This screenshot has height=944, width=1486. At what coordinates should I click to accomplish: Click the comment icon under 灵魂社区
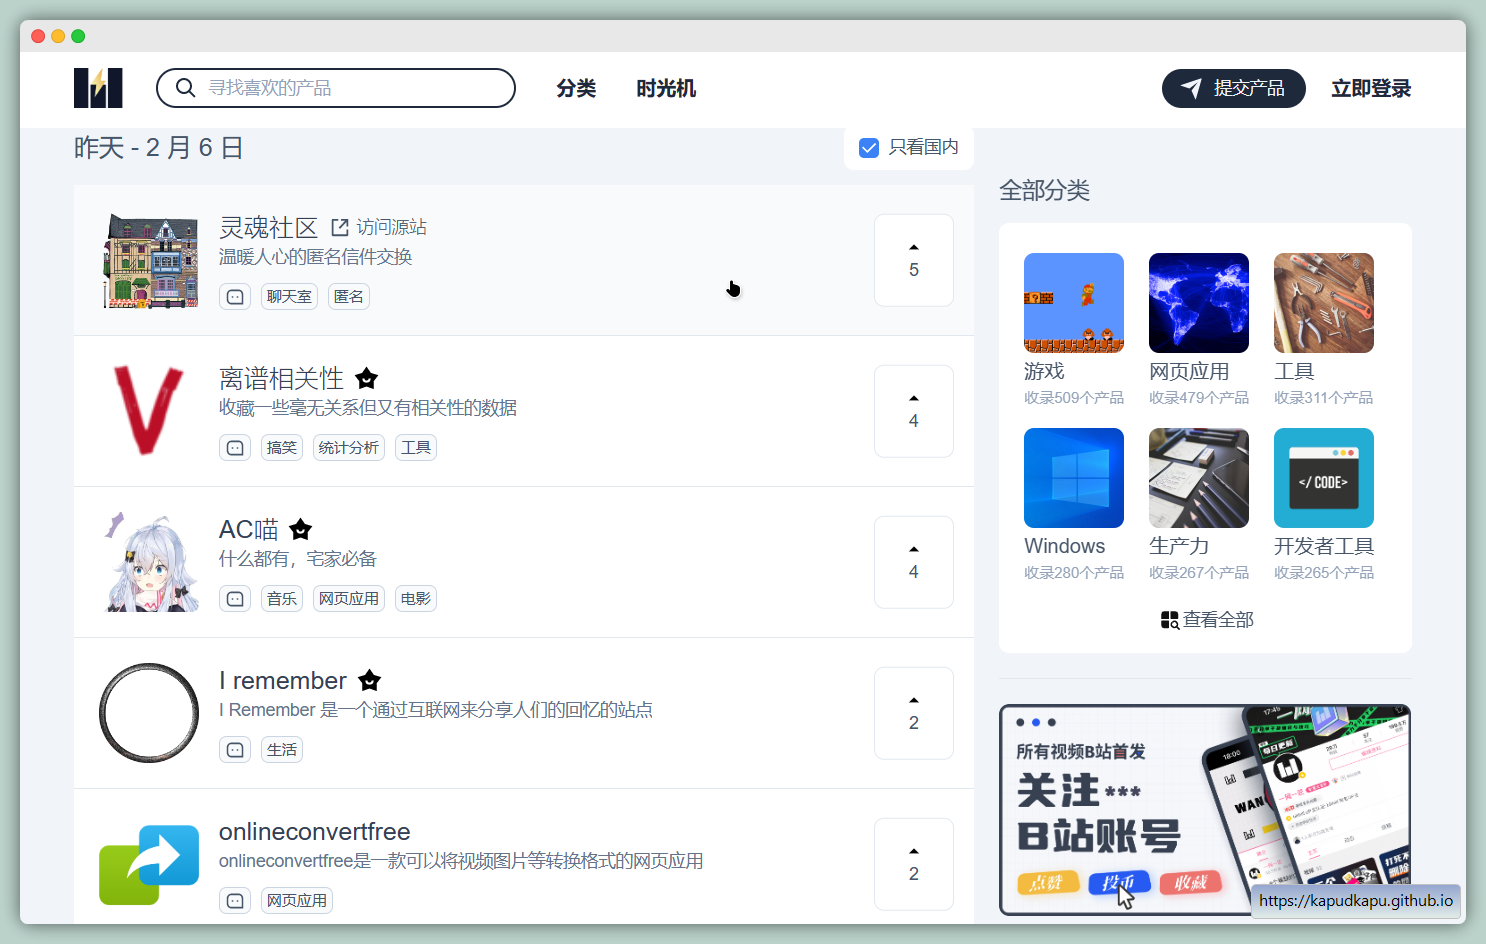click(235, 297)
